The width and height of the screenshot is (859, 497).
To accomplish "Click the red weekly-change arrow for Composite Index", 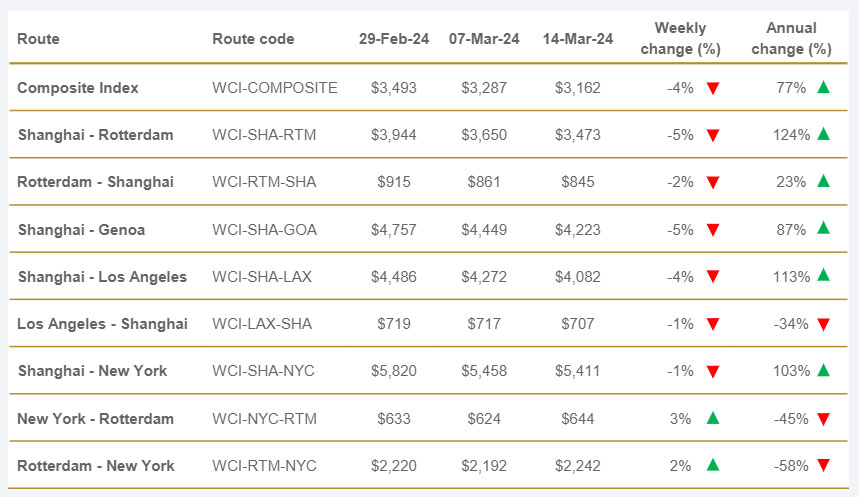I will (713, 88).
